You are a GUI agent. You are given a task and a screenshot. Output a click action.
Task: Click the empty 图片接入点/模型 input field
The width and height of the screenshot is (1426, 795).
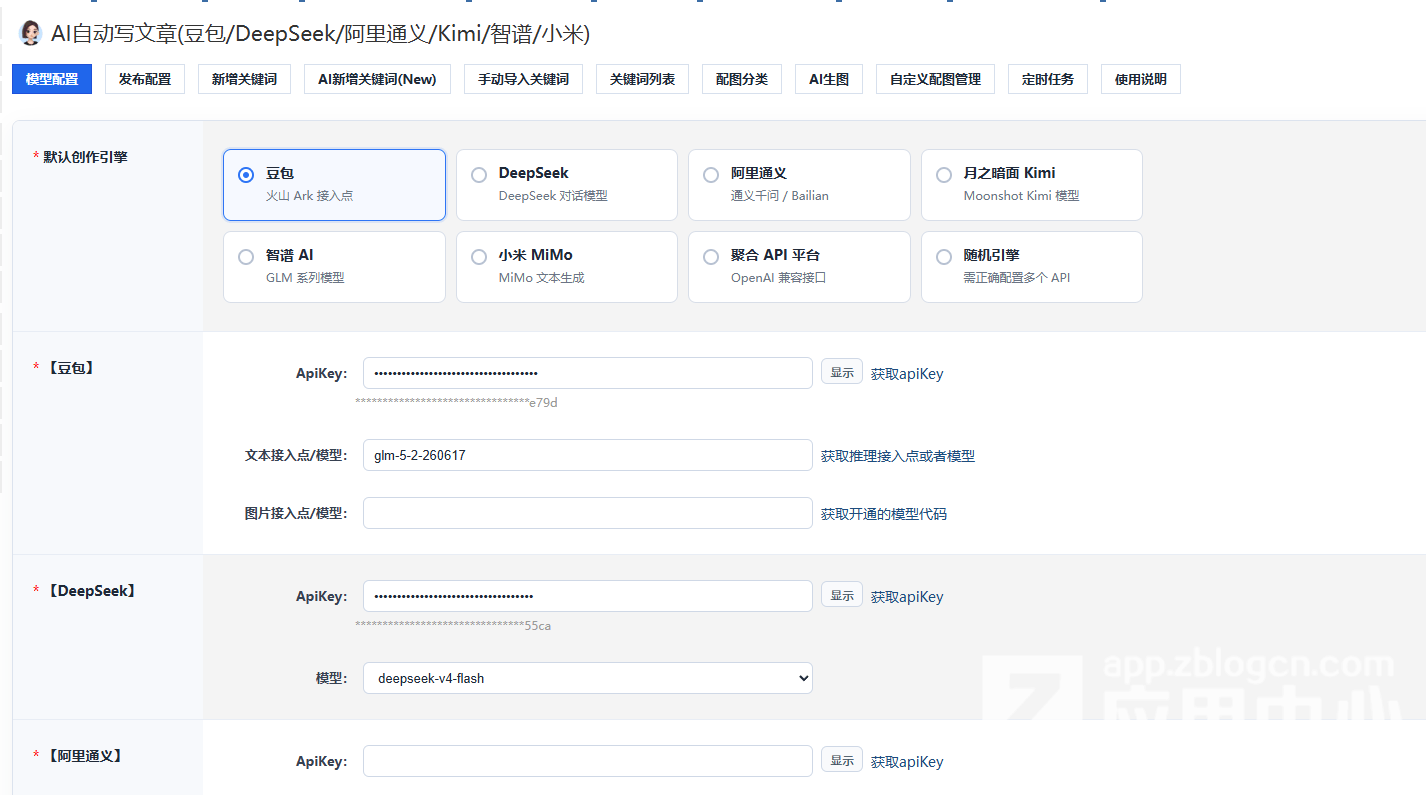coord(588,513)
